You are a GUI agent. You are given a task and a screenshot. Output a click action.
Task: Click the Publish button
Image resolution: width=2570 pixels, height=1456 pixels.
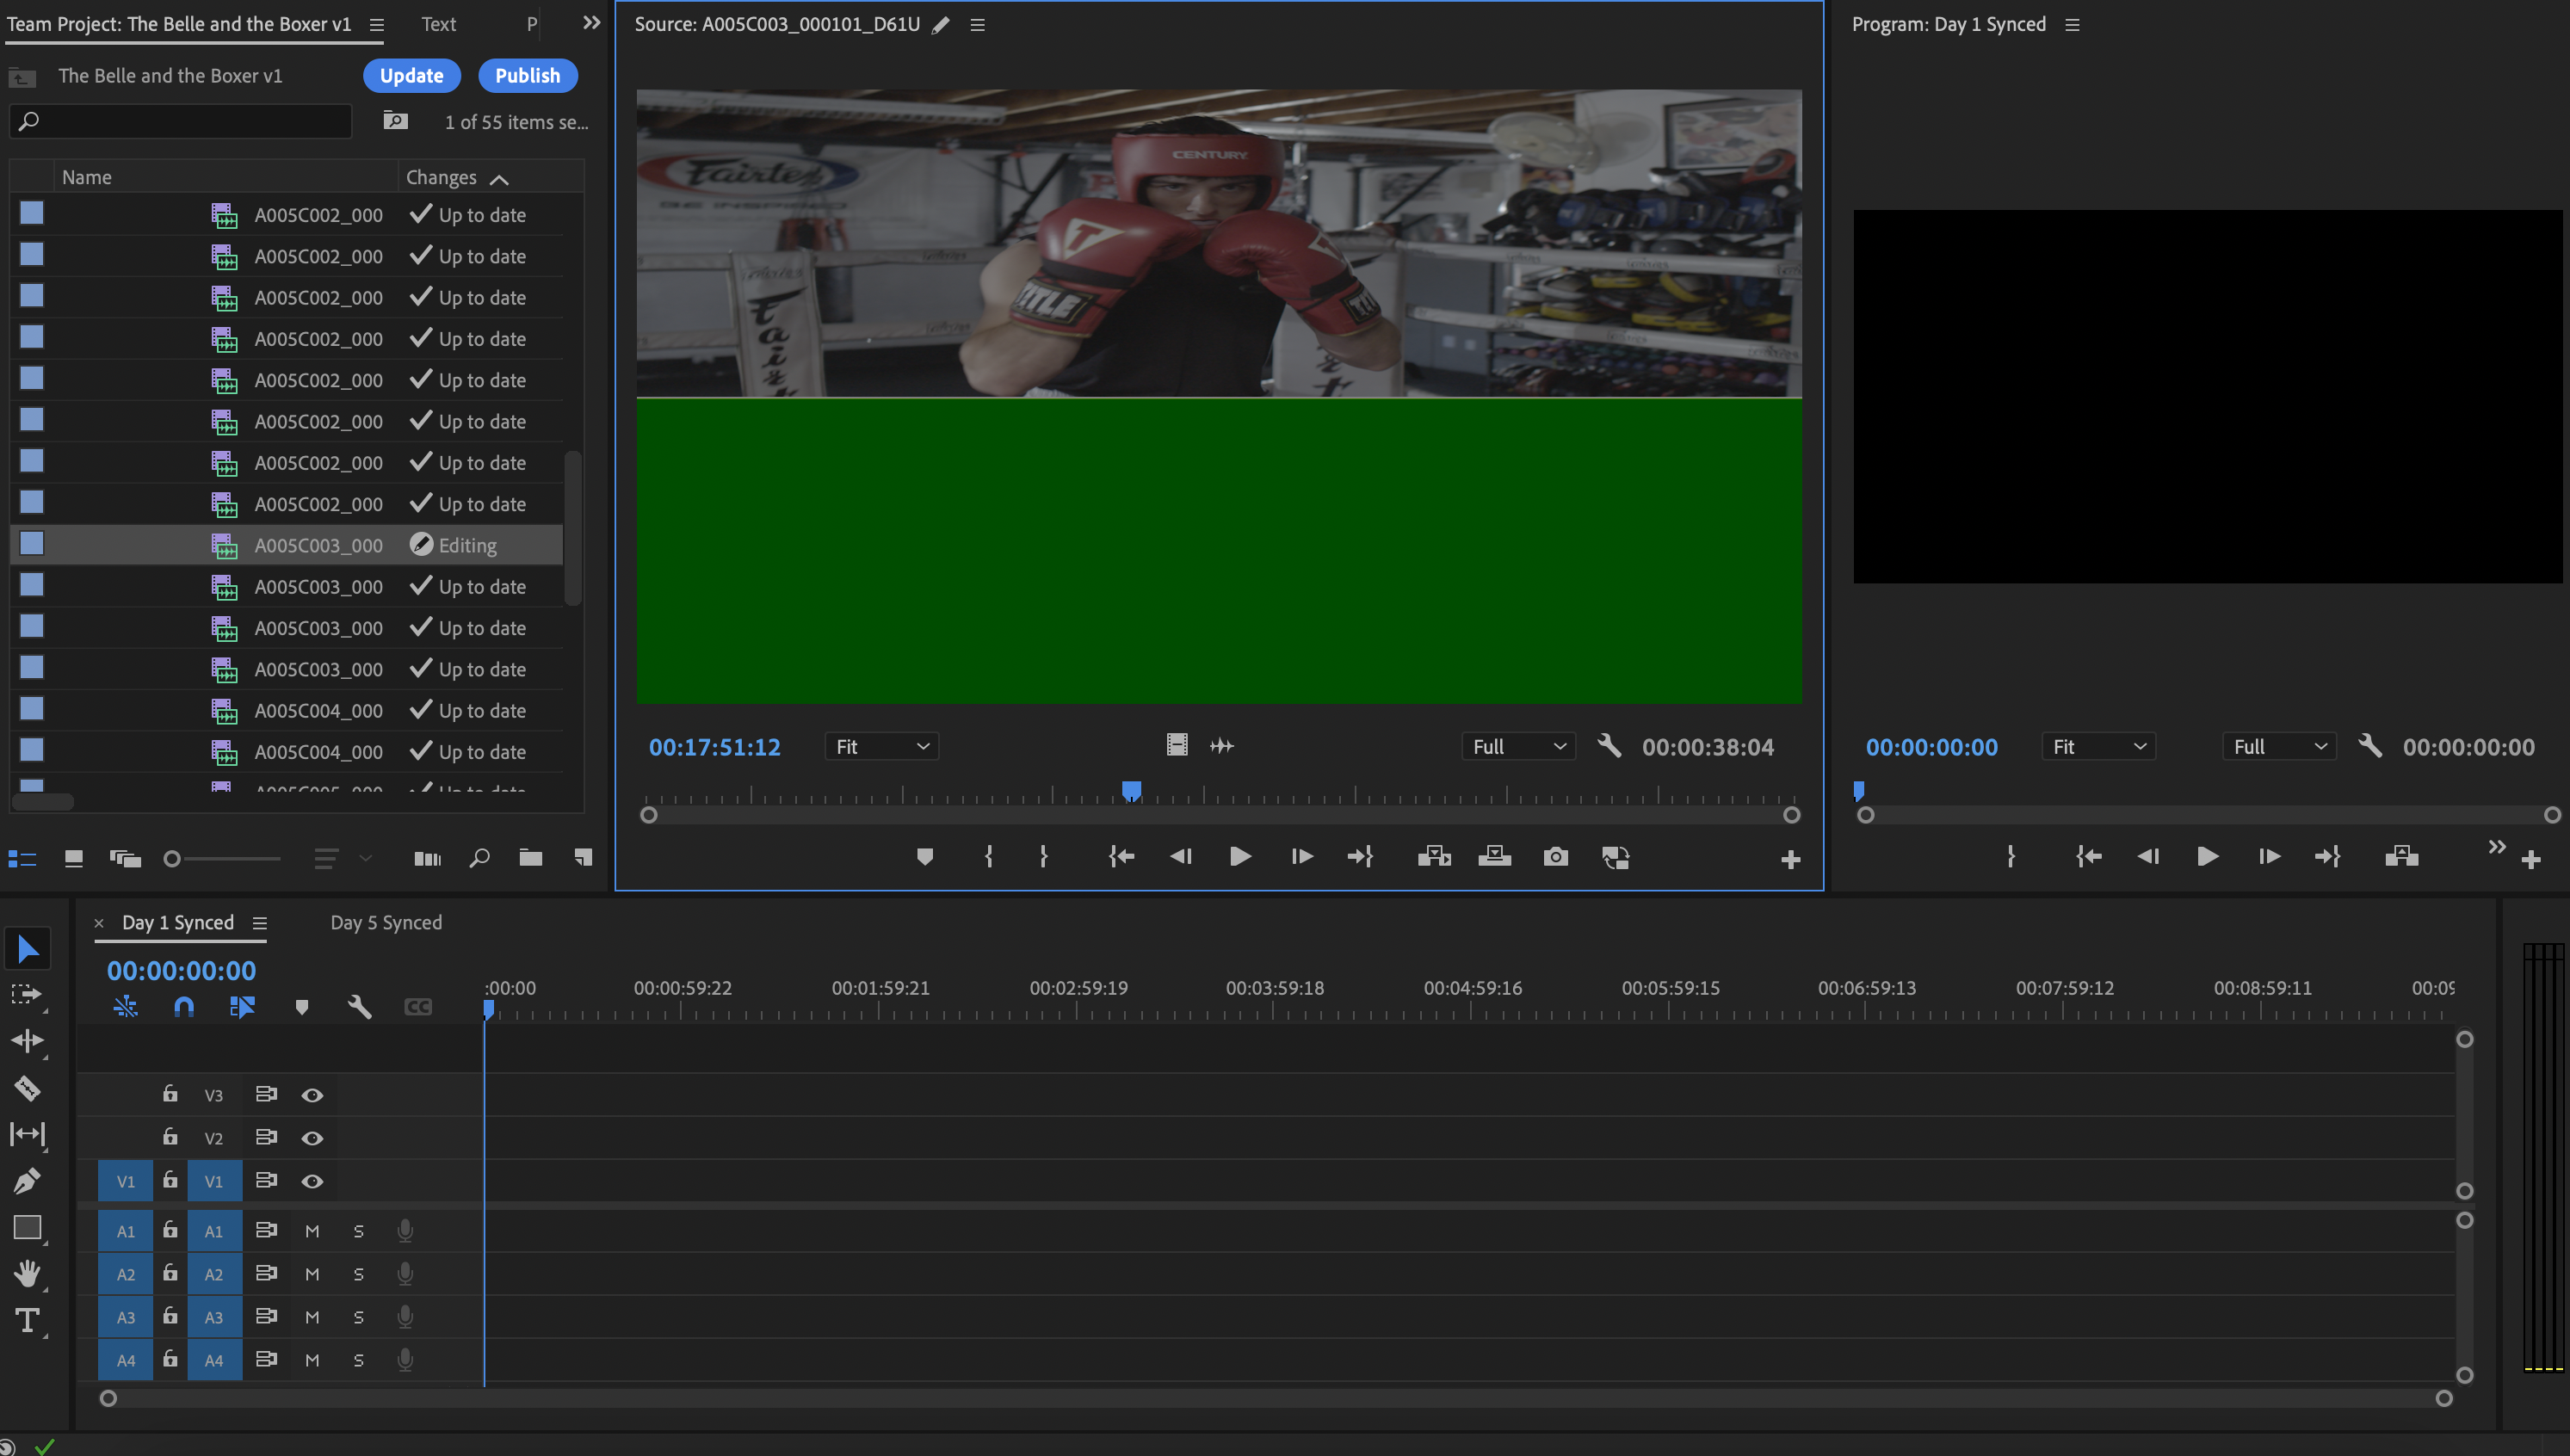pyautogui.click(x=527, y=75)
